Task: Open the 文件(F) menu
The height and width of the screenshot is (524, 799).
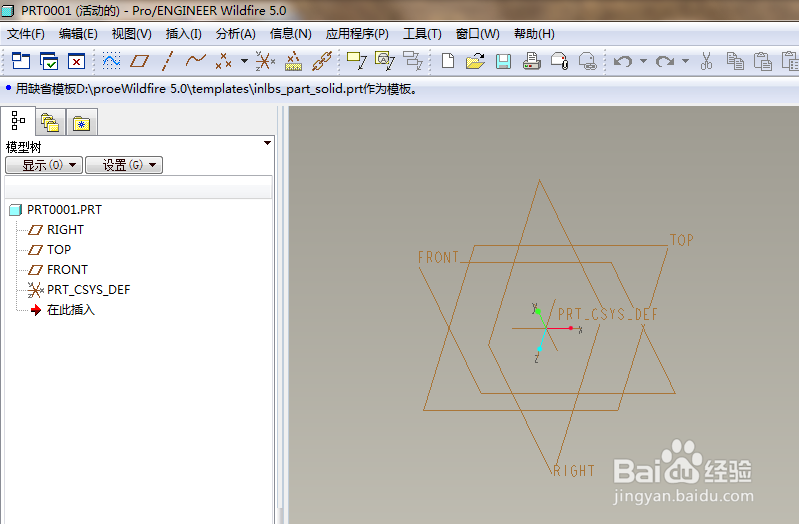Action: tap(25, 34)
